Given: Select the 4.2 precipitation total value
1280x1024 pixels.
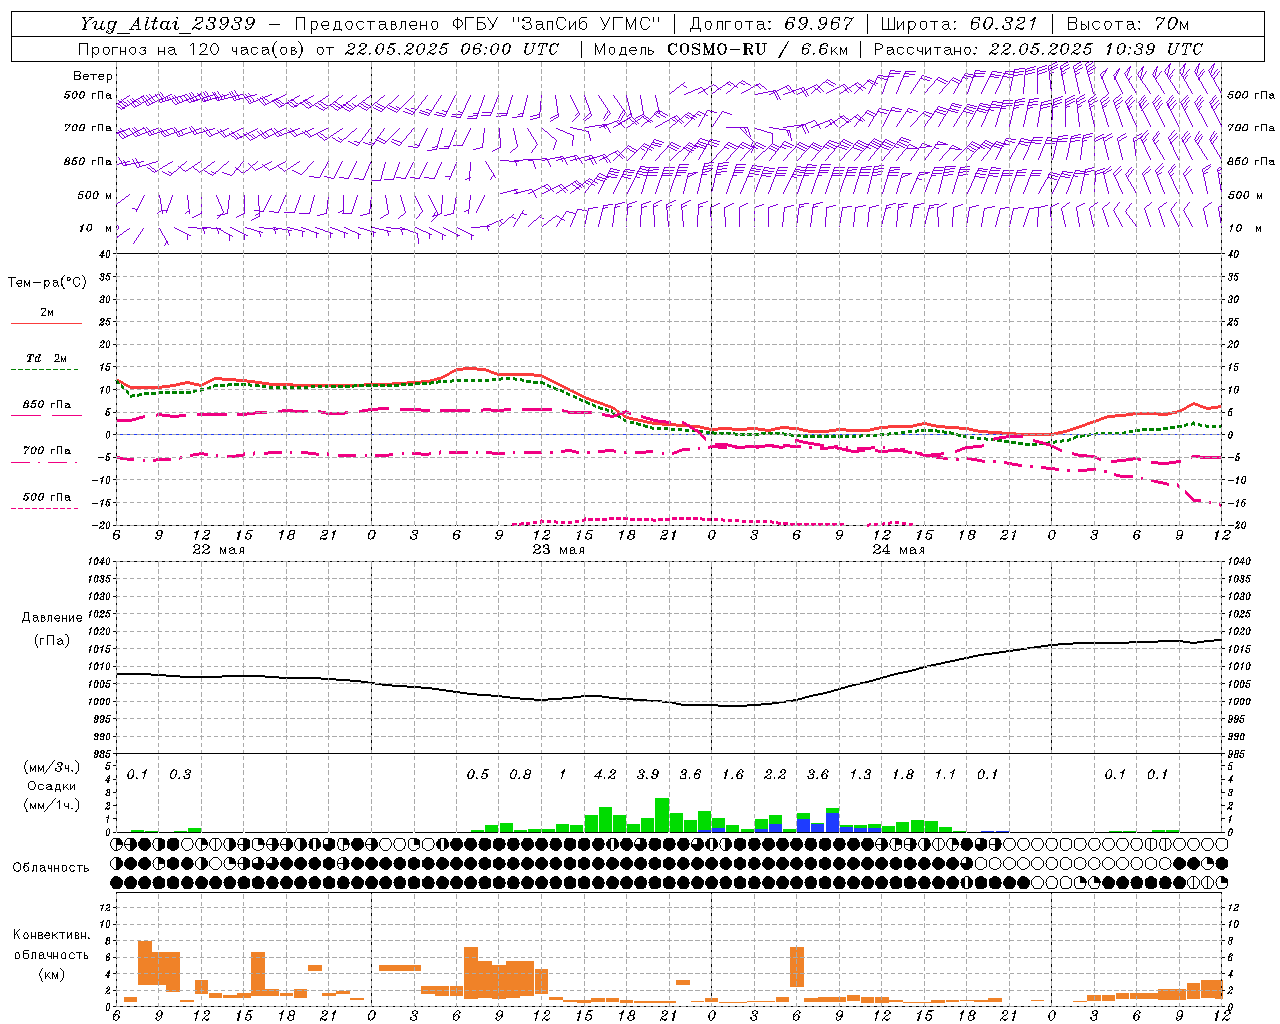Looking at the screenshot, I should click(605, 774).
